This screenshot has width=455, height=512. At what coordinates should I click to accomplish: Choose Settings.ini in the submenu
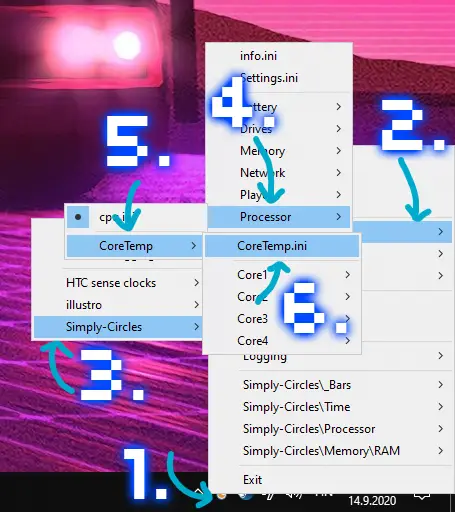point(269,78)
